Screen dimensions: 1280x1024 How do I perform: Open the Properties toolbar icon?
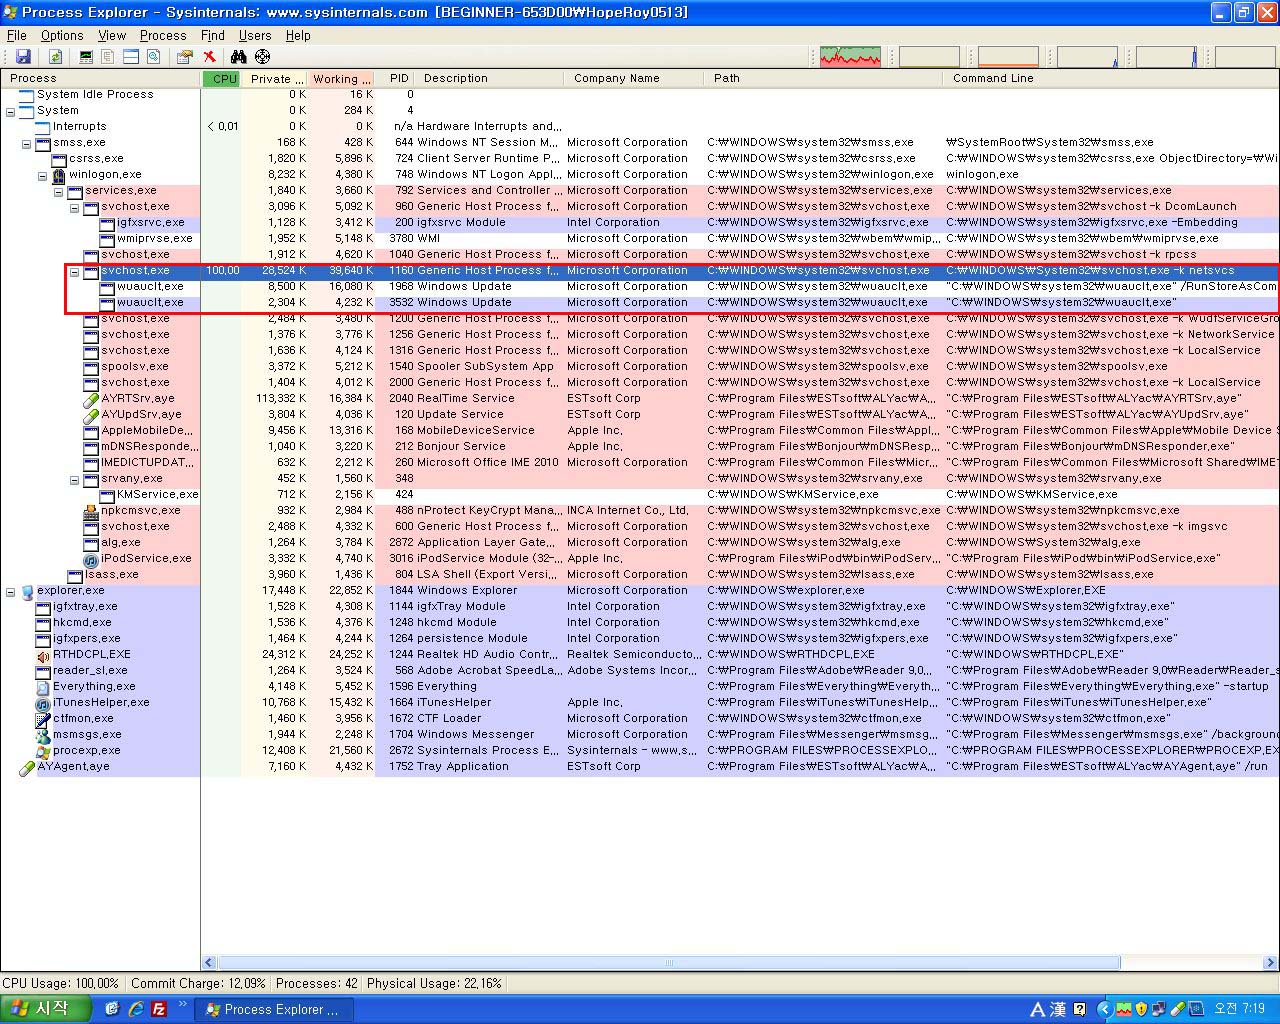185,57
